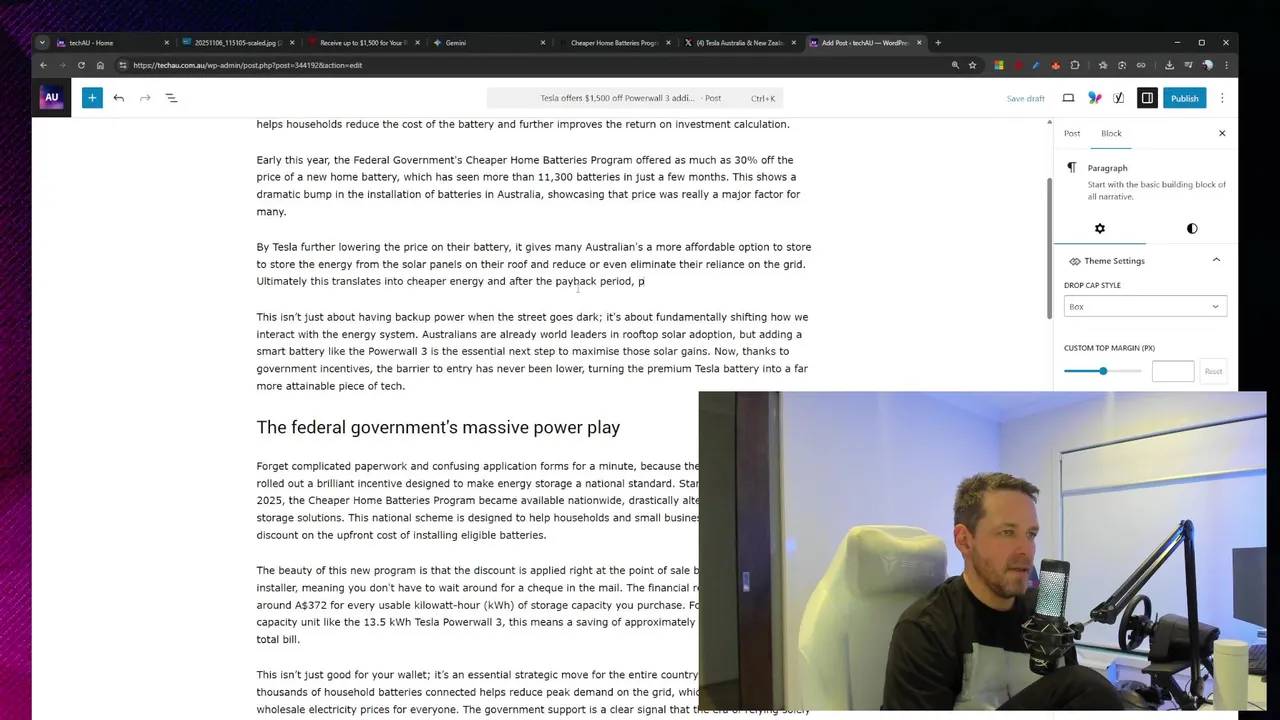The width and height of the screenshot is (1280, 720).
Task: Open a new browser tab
Action: tap(938, 43)
